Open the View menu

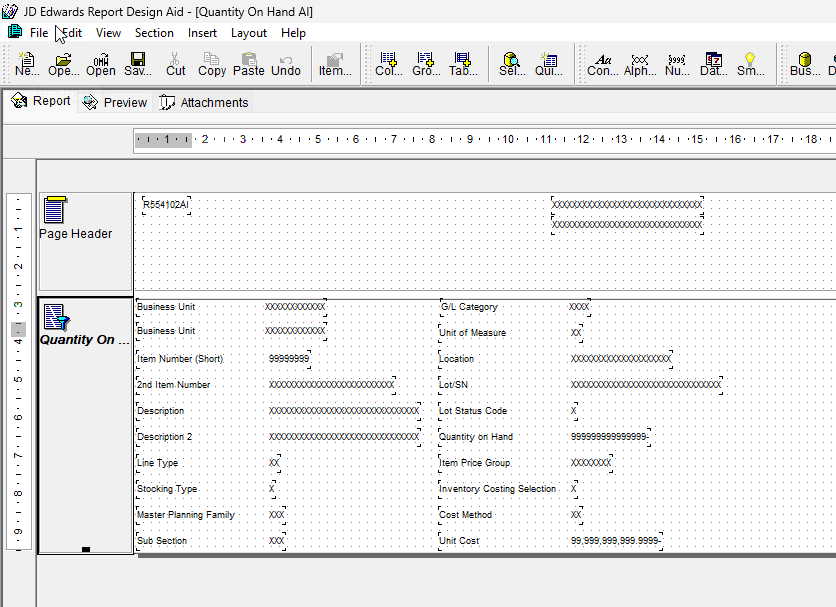click(108, 33)
